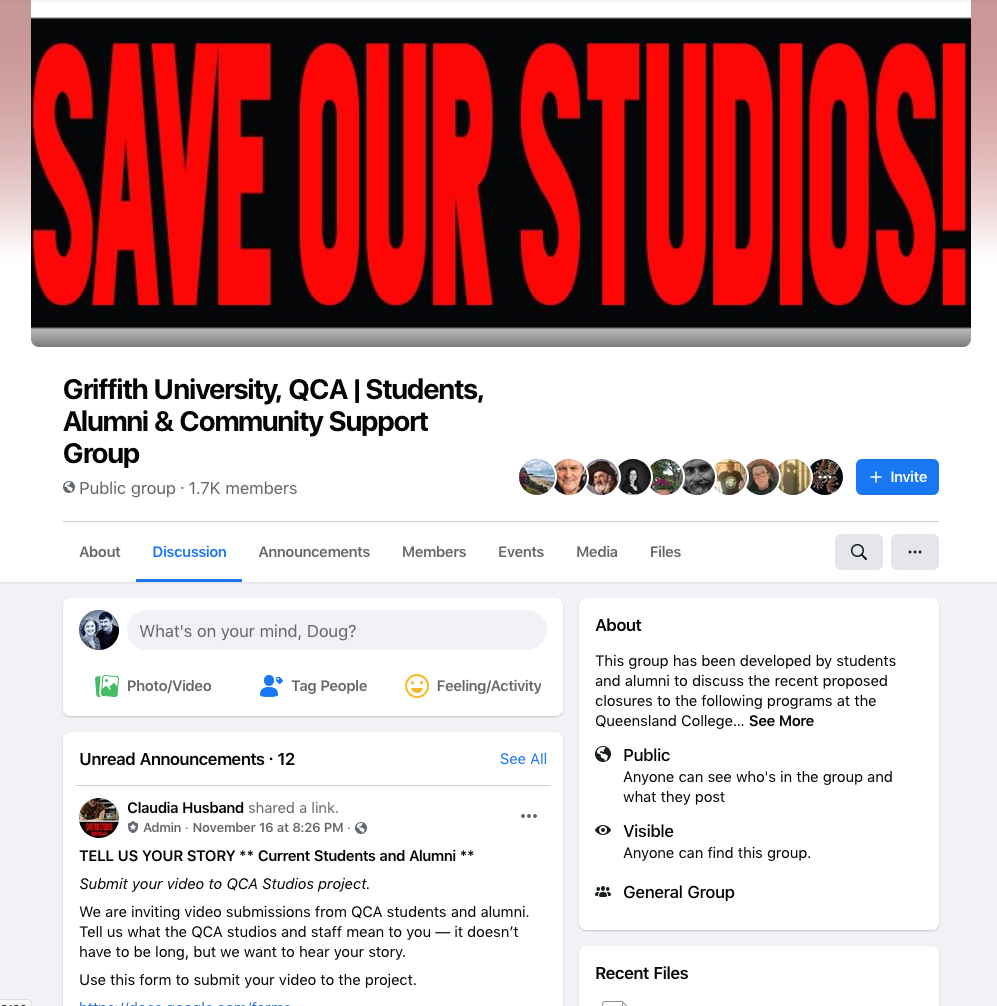The width and height of the screenshot is (997, 1006).
Task: Click the search magnifier icon button
Action: pyautogui.click(x=858, y=552)
